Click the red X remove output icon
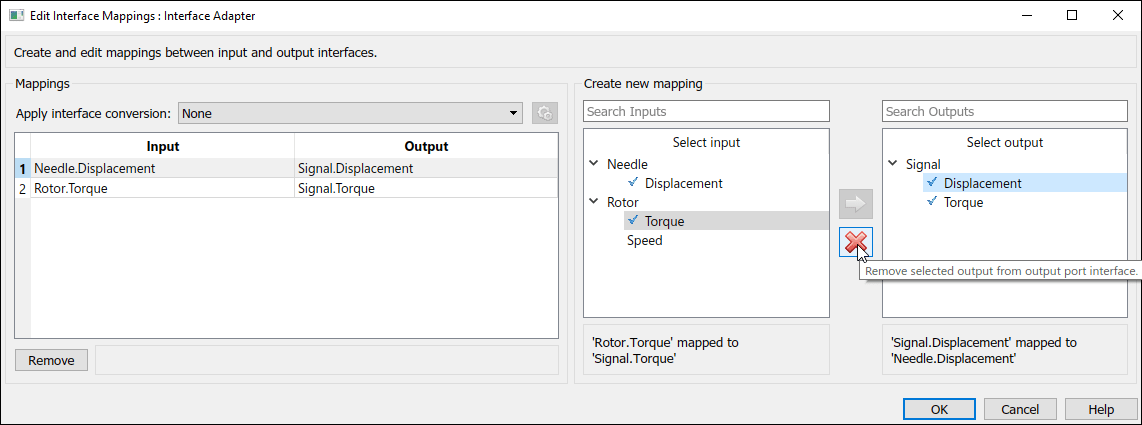This screenshot has height=425, width=1142. 856,241
